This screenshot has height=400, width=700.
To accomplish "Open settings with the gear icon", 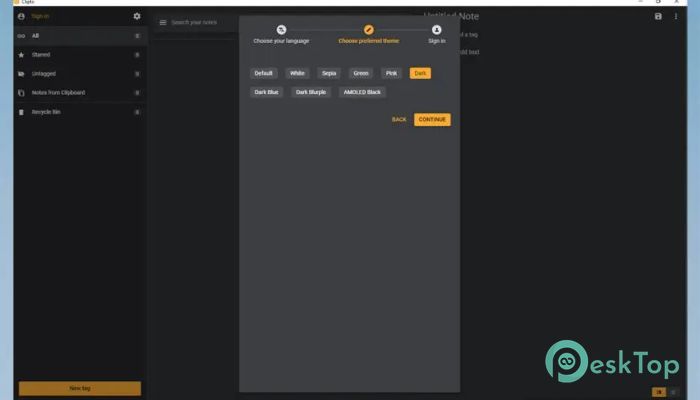I will click(x=137, y=16).
